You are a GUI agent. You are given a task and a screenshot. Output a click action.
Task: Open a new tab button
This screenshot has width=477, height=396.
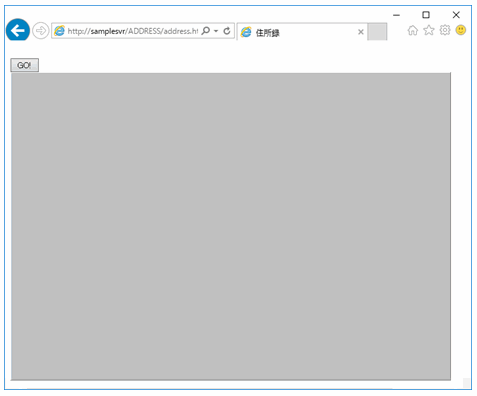377,32
